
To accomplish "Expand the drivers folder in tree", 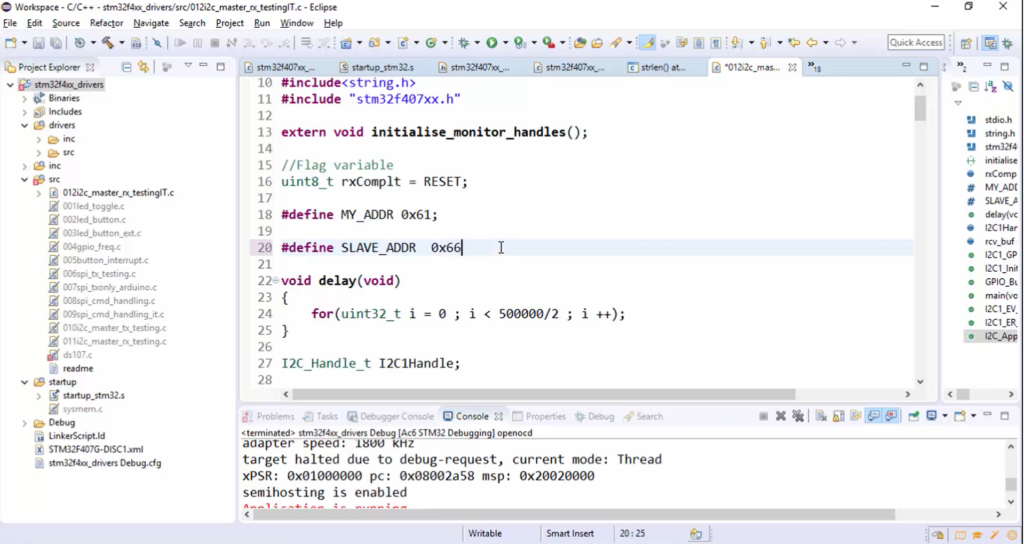I will [25, 125].
